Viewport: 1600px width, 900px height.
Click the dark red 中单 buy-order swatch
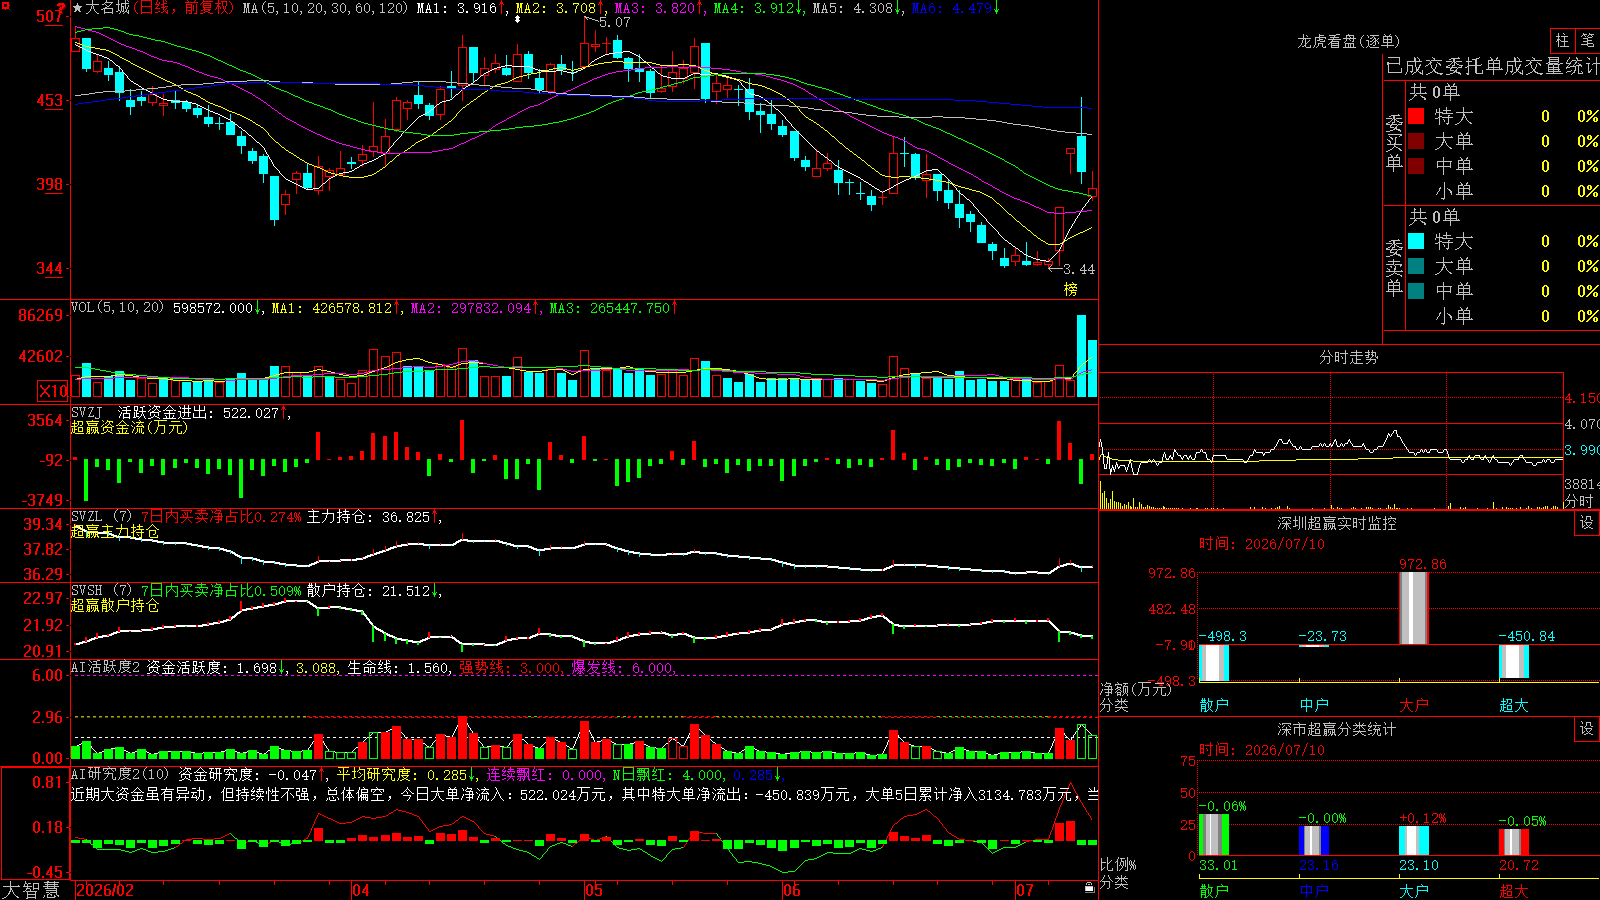tap(1416, 165)
